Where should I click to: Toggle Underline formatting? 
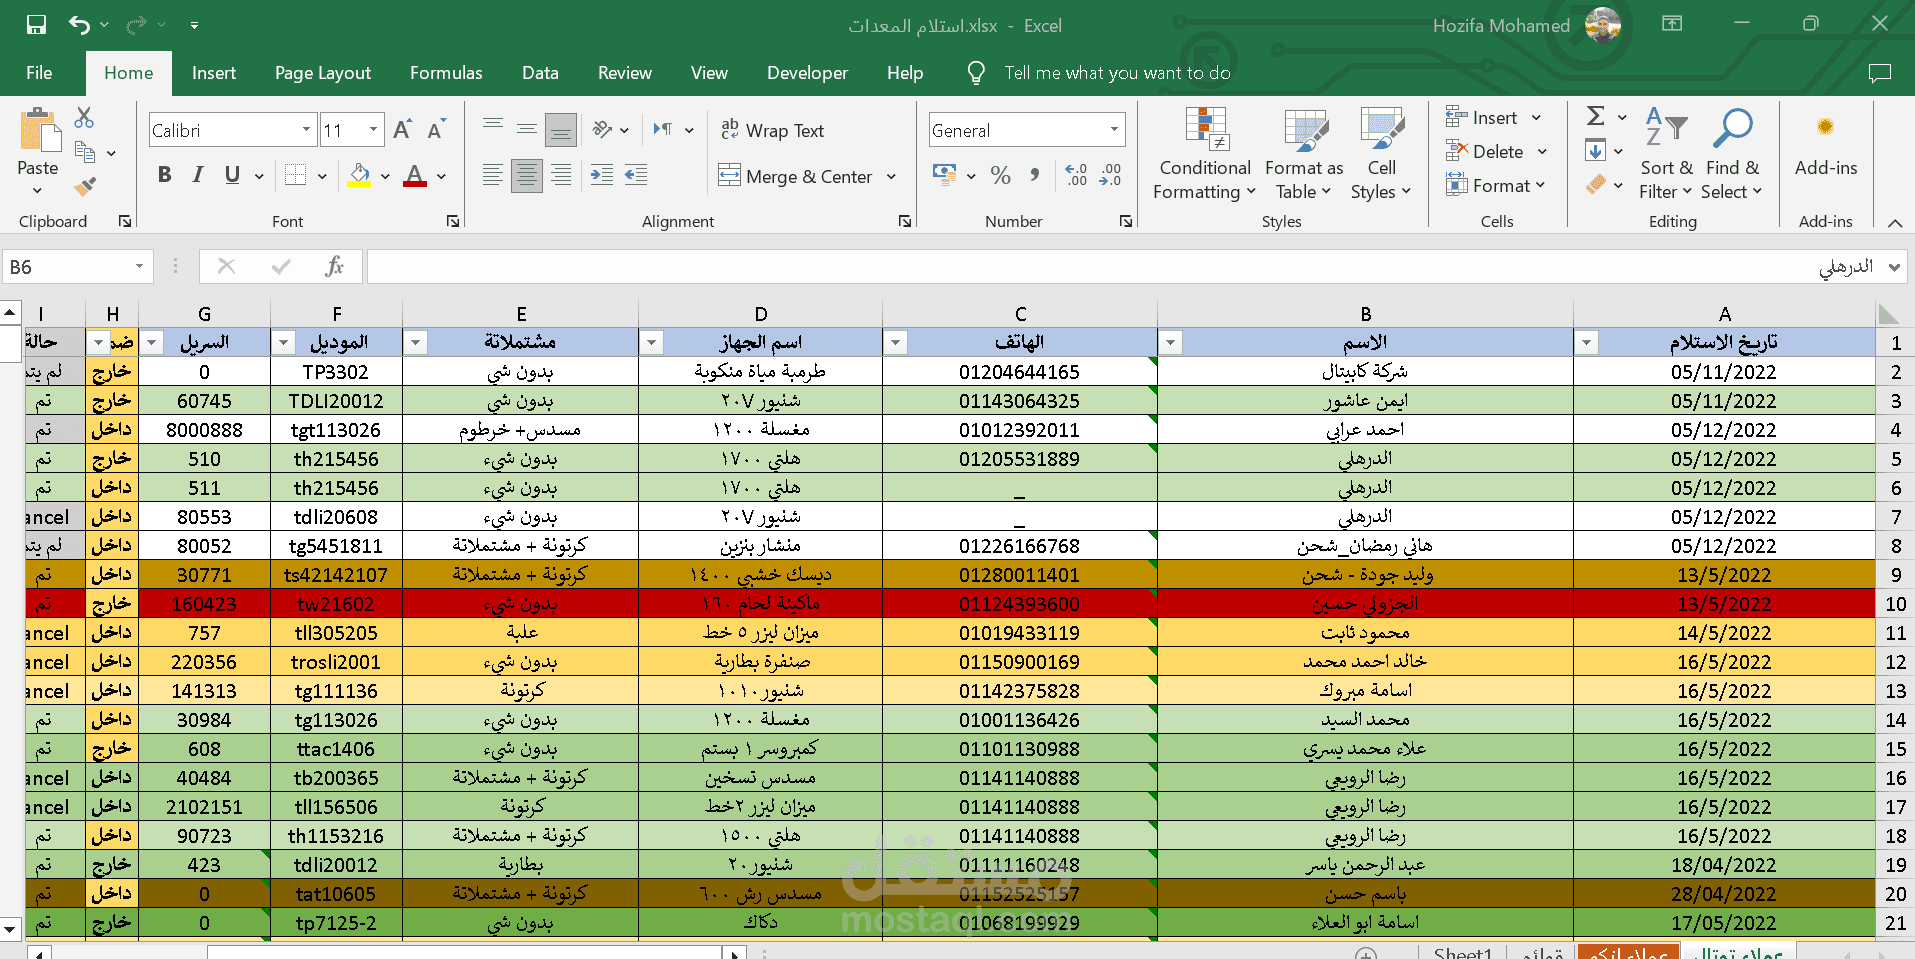232,175
